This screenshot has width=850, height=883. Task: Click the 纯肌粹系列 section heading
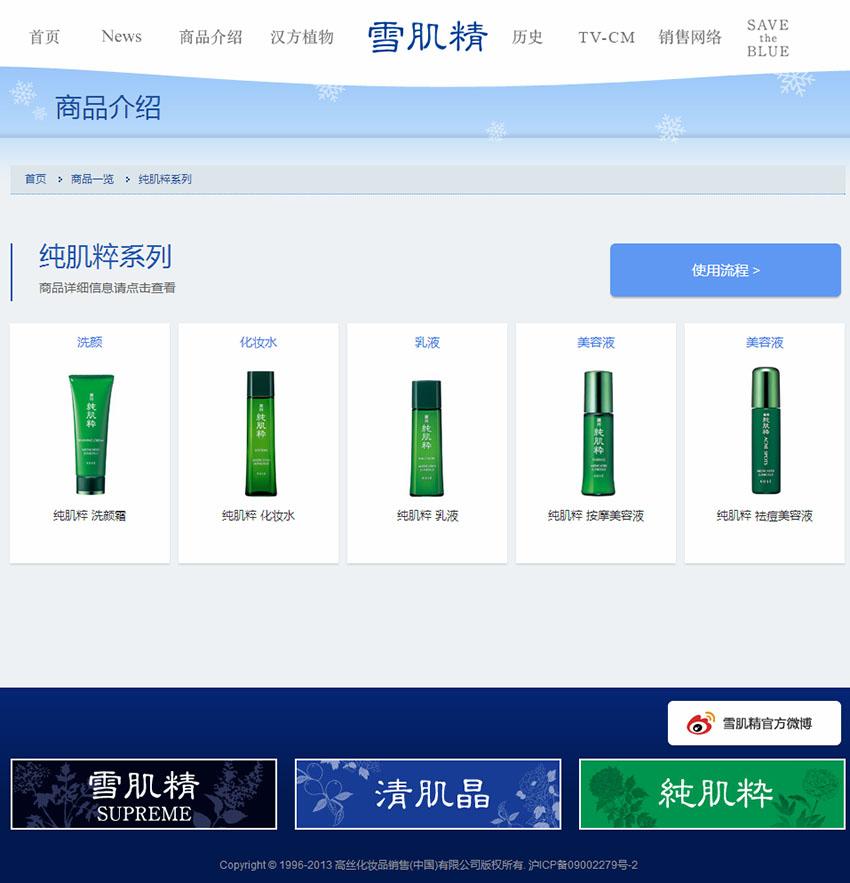[x=105, y=257]
